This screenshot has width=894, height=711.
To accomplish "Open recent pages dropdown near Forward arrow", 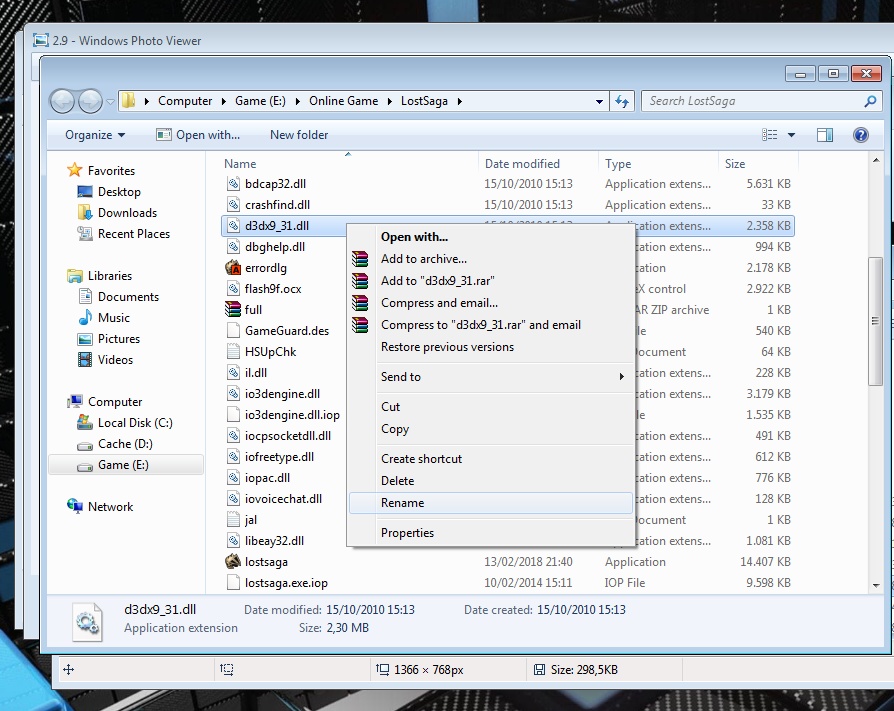I will point(110,102).
